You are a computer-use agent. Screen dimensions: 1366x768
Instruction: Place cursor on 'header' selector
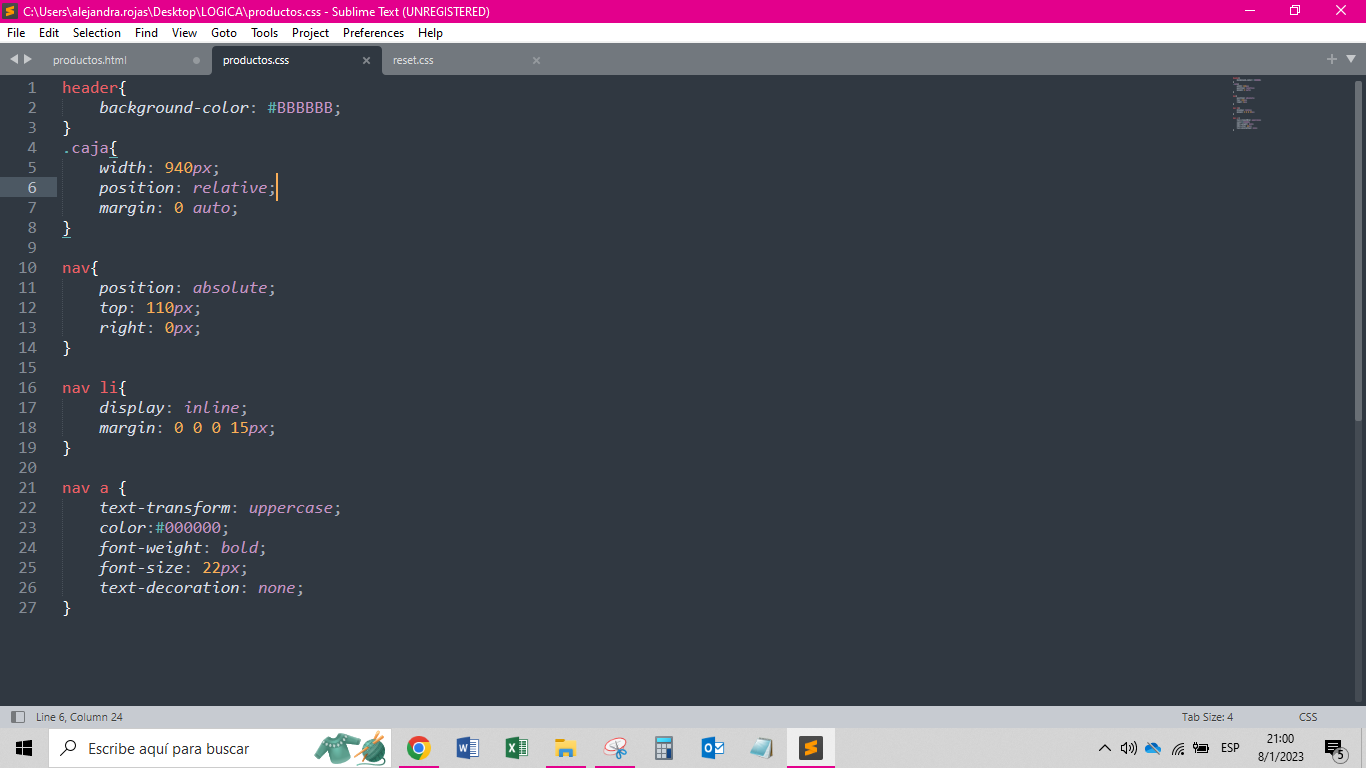pyautogui.click(x=90, y=88)
